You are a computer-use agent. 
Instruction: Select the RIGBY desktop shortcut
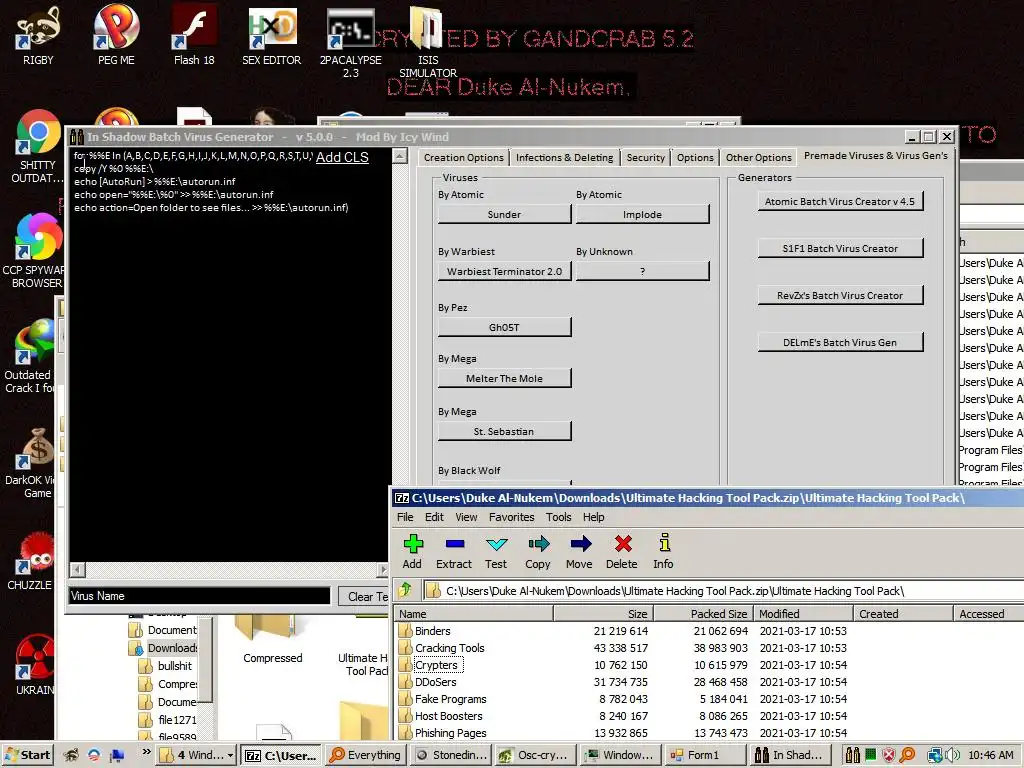pyautogui.click(x=38, y=36)
